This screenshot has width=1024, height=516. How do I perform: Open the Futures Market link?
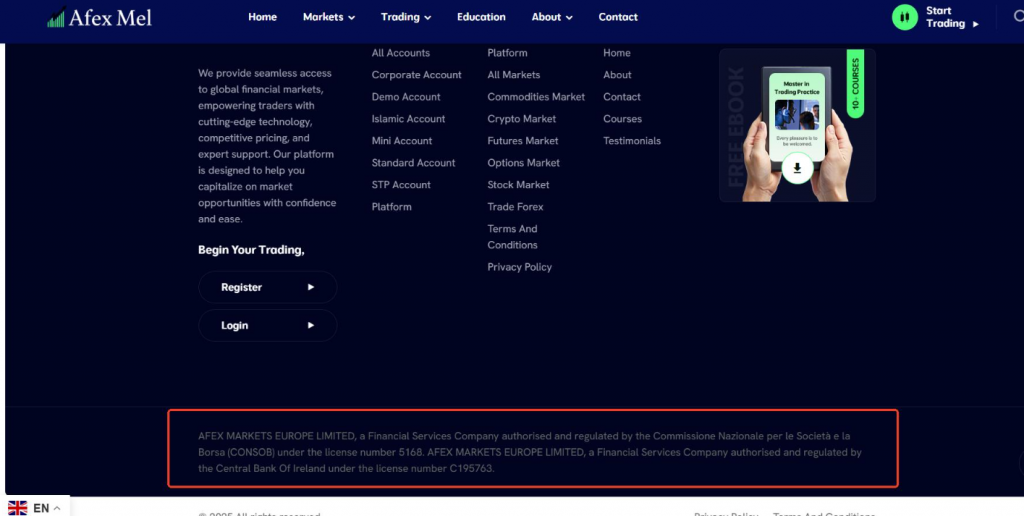point(522,141)
